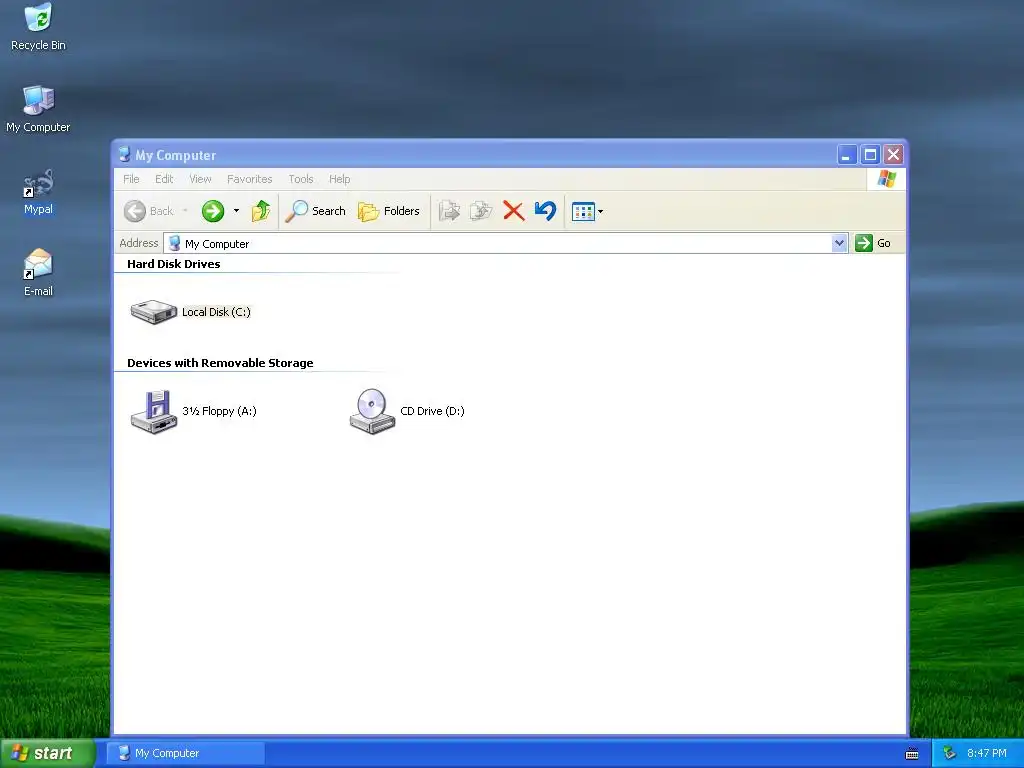Click the green Forward arrow button
The height and width of the screenshot is (768, 1024).
point(213,211)
